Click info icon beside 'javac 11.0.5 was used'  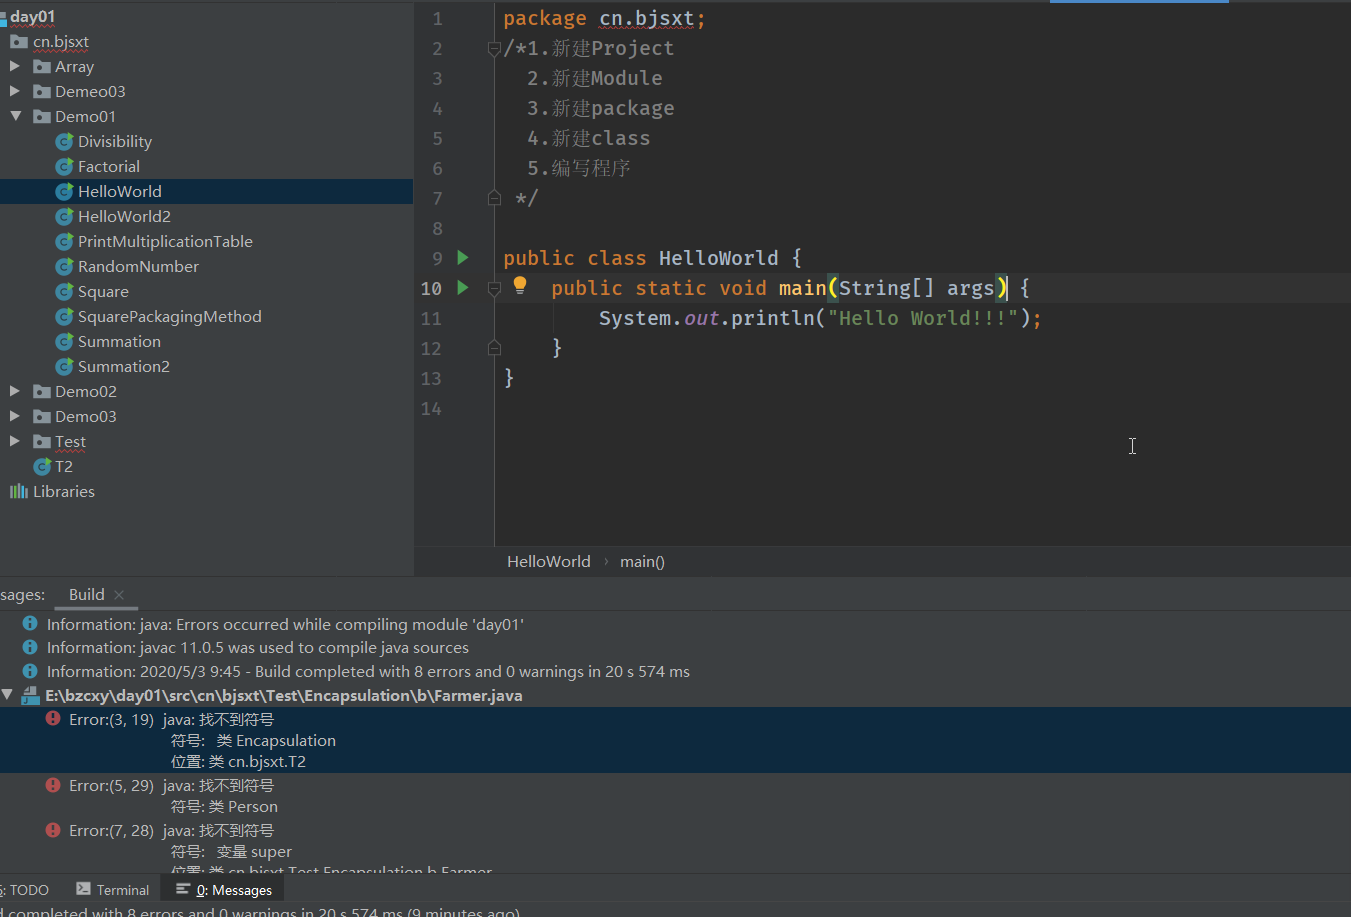pyautogui.click(x=30, y=647)
